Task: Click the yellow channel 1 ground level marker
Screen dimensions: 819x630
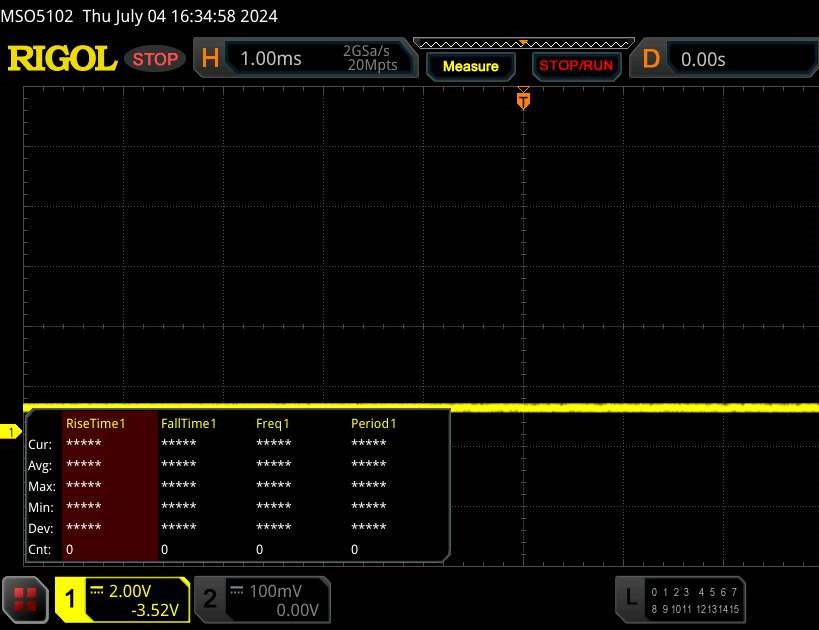Action: 11,432
